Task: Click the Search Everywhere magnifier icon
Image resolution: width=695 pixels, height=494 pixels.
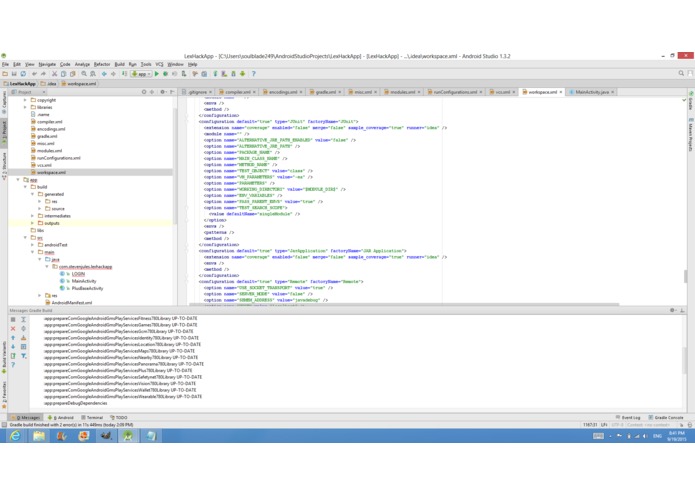Action: point(681,74)
